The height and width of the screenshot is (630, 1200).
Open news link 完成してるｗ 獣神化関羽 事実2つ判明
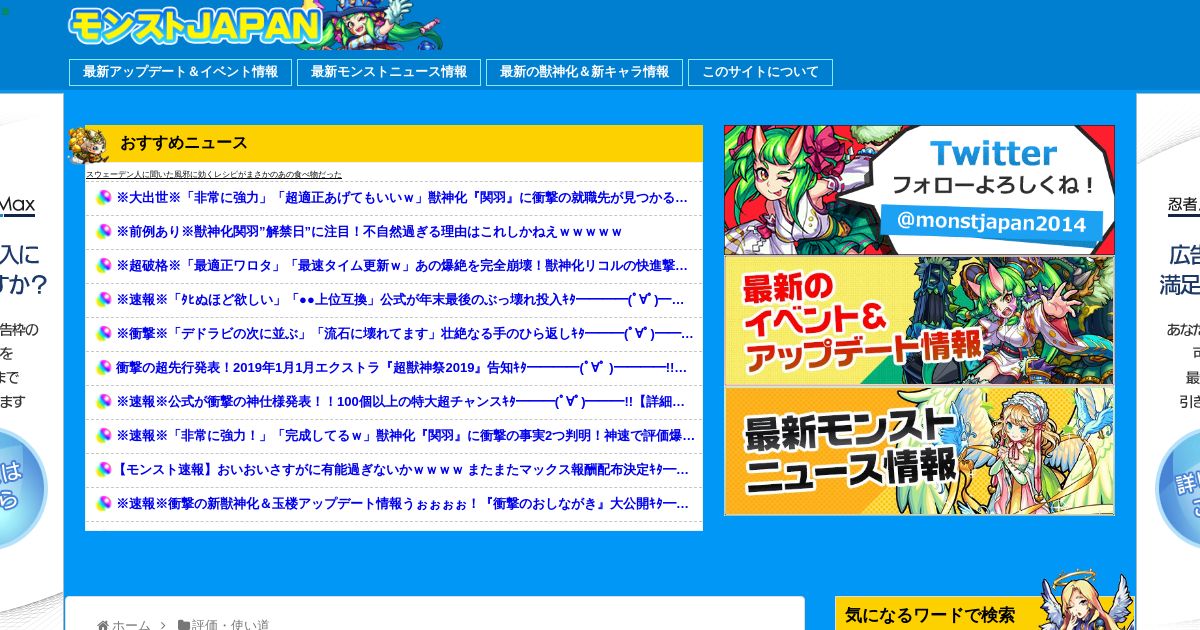click(405, 436)
